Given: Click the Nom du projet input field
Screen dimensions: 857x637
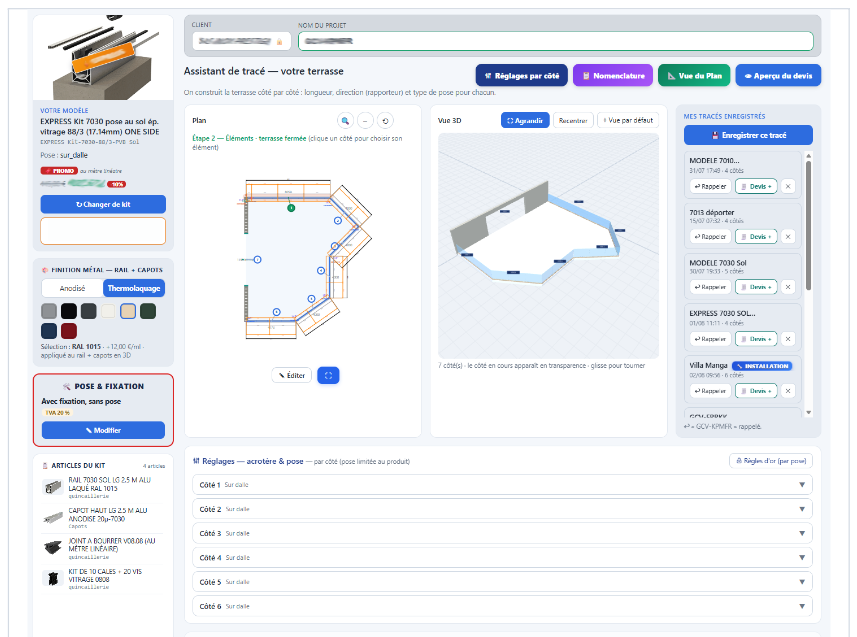Looking at the screenshot, I should [x=555, y=41].
